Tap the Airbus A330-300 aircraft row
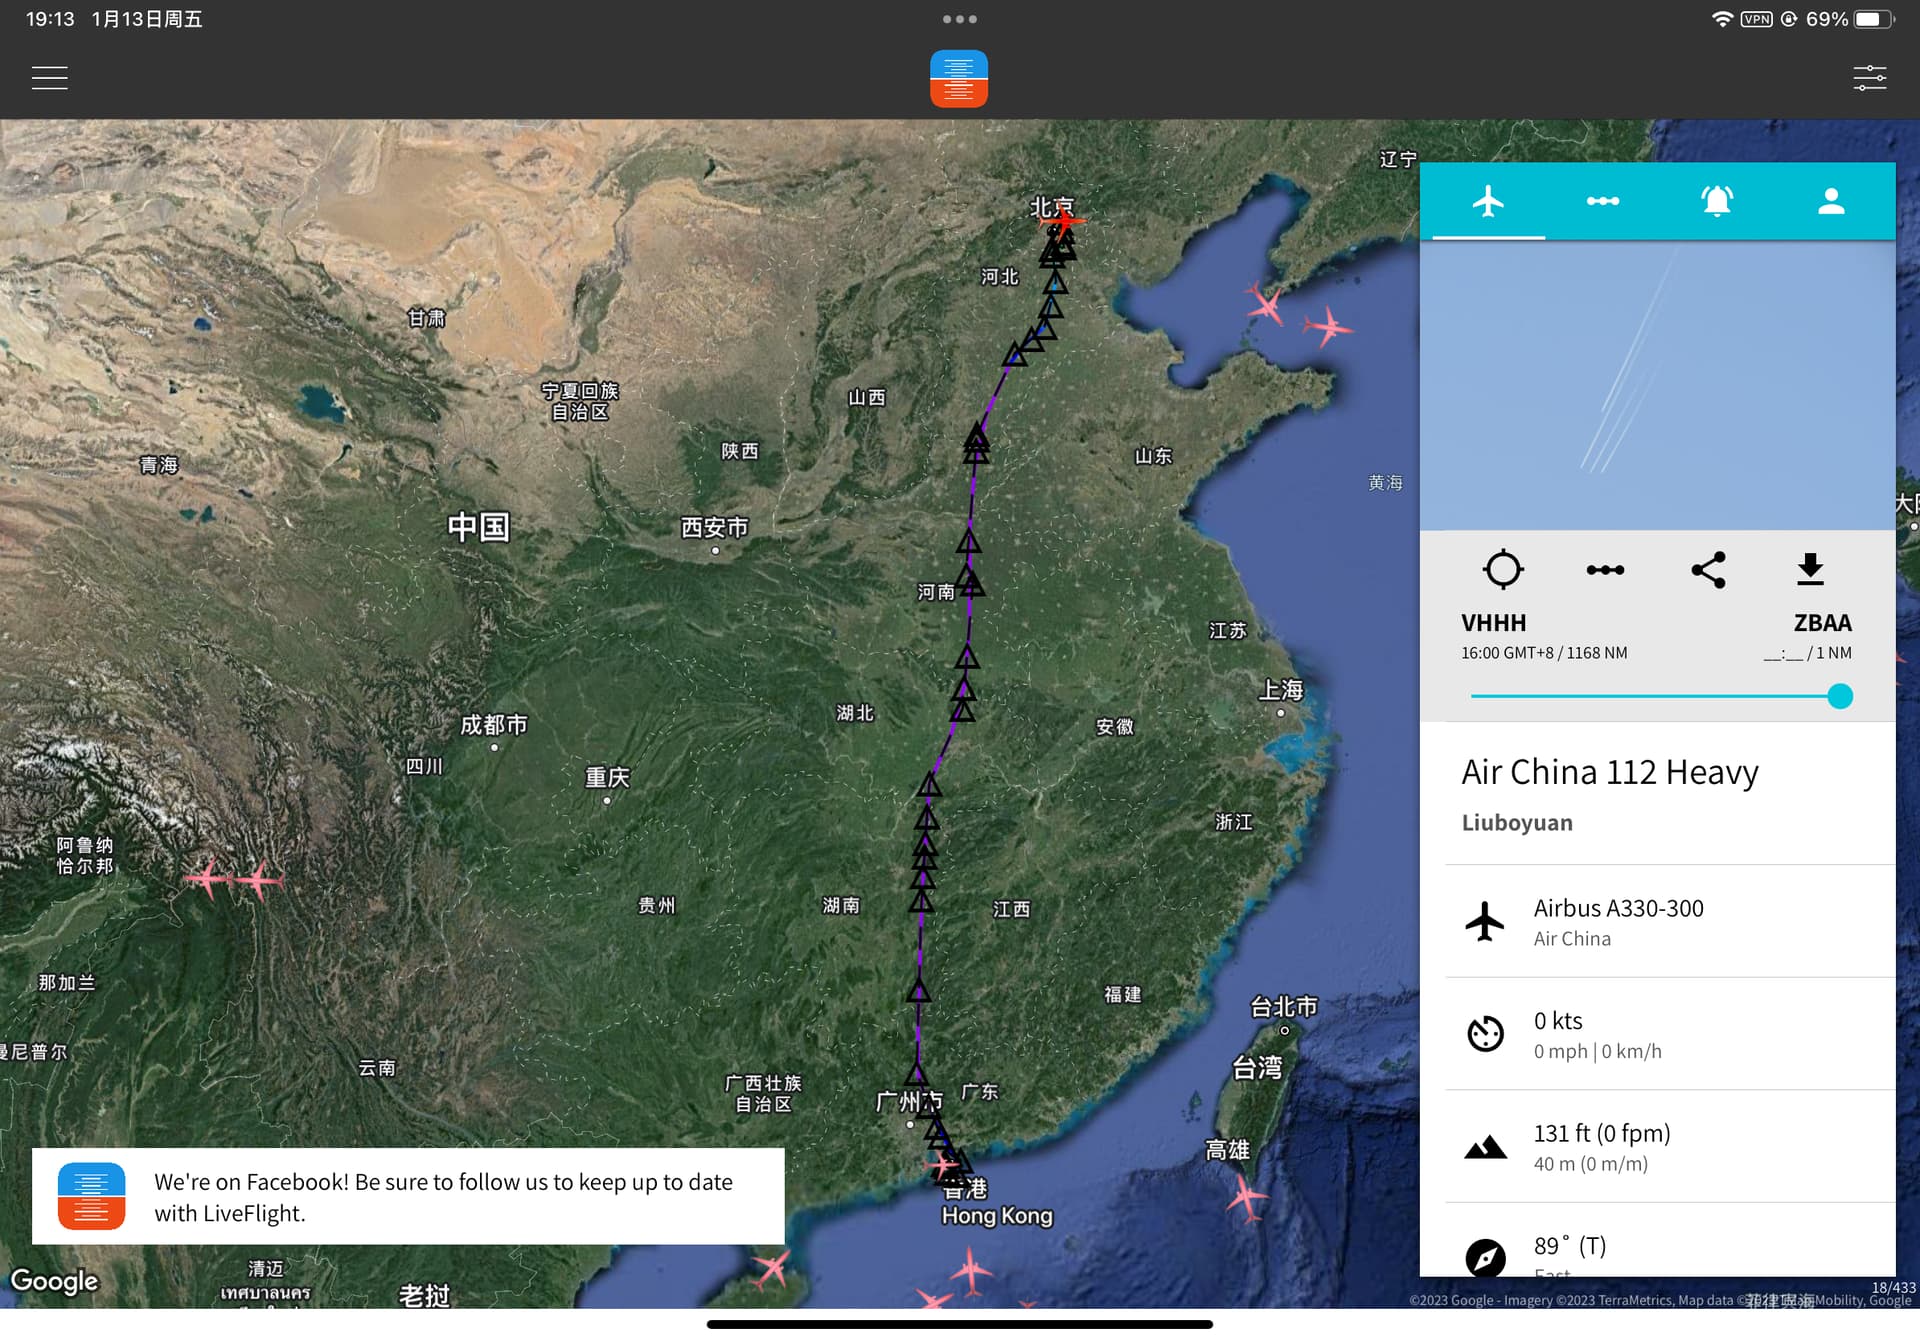This screenshot has height=1341, width=1920. click(1660, 921)
